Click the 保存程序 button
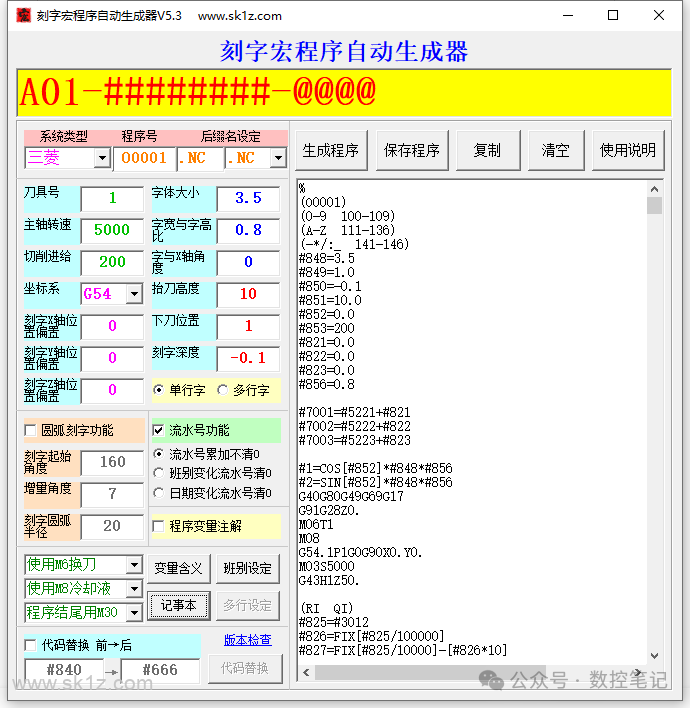Screen dimensions: 690x708 (412, 150)
